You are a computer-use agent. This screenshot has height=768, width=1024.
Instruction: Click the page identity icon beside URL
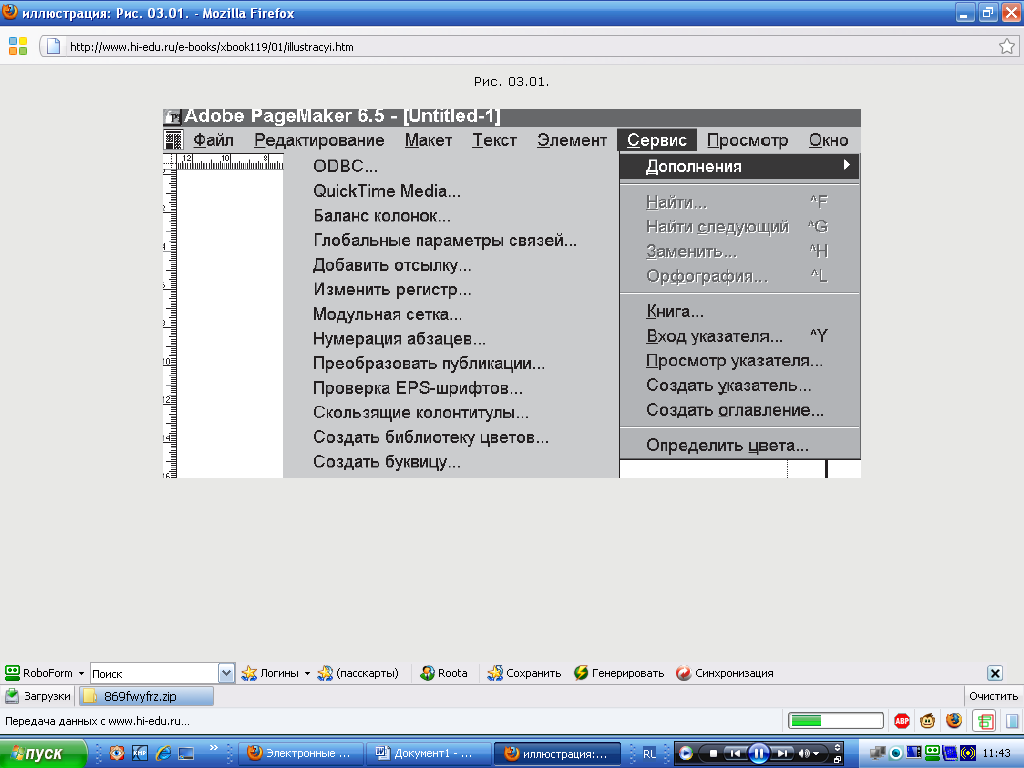coord(54,46)
